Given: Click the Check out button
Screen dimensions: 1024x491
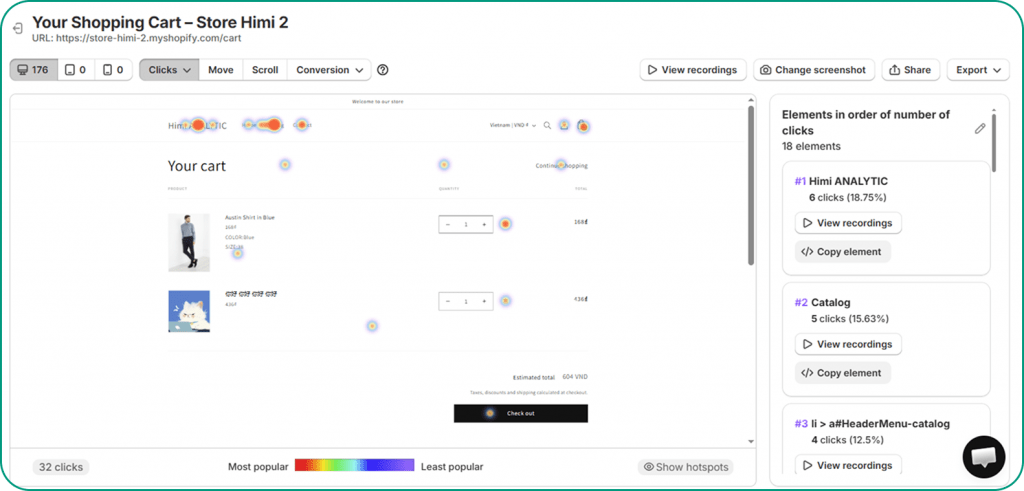Looking at the screenshot, I should pyautogui.click(x=520, y=413).
